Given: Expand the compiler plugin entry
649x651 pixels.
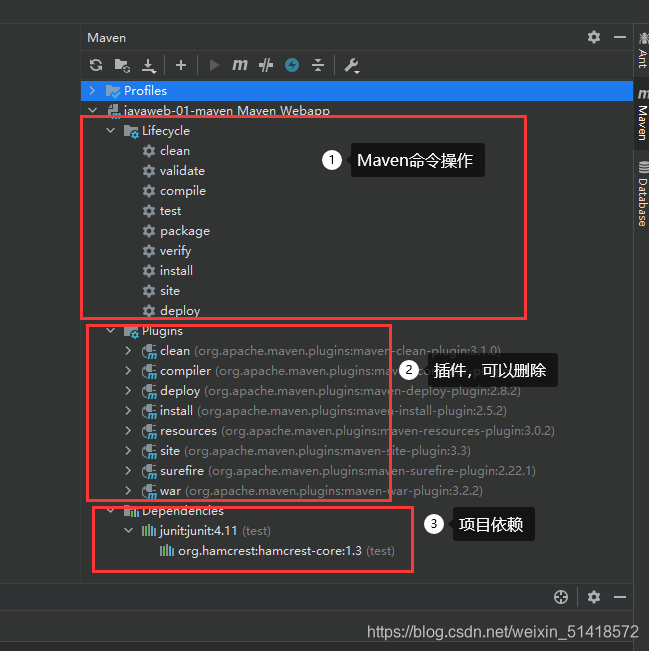Looking at the screenshot, I should pos(128,371).
